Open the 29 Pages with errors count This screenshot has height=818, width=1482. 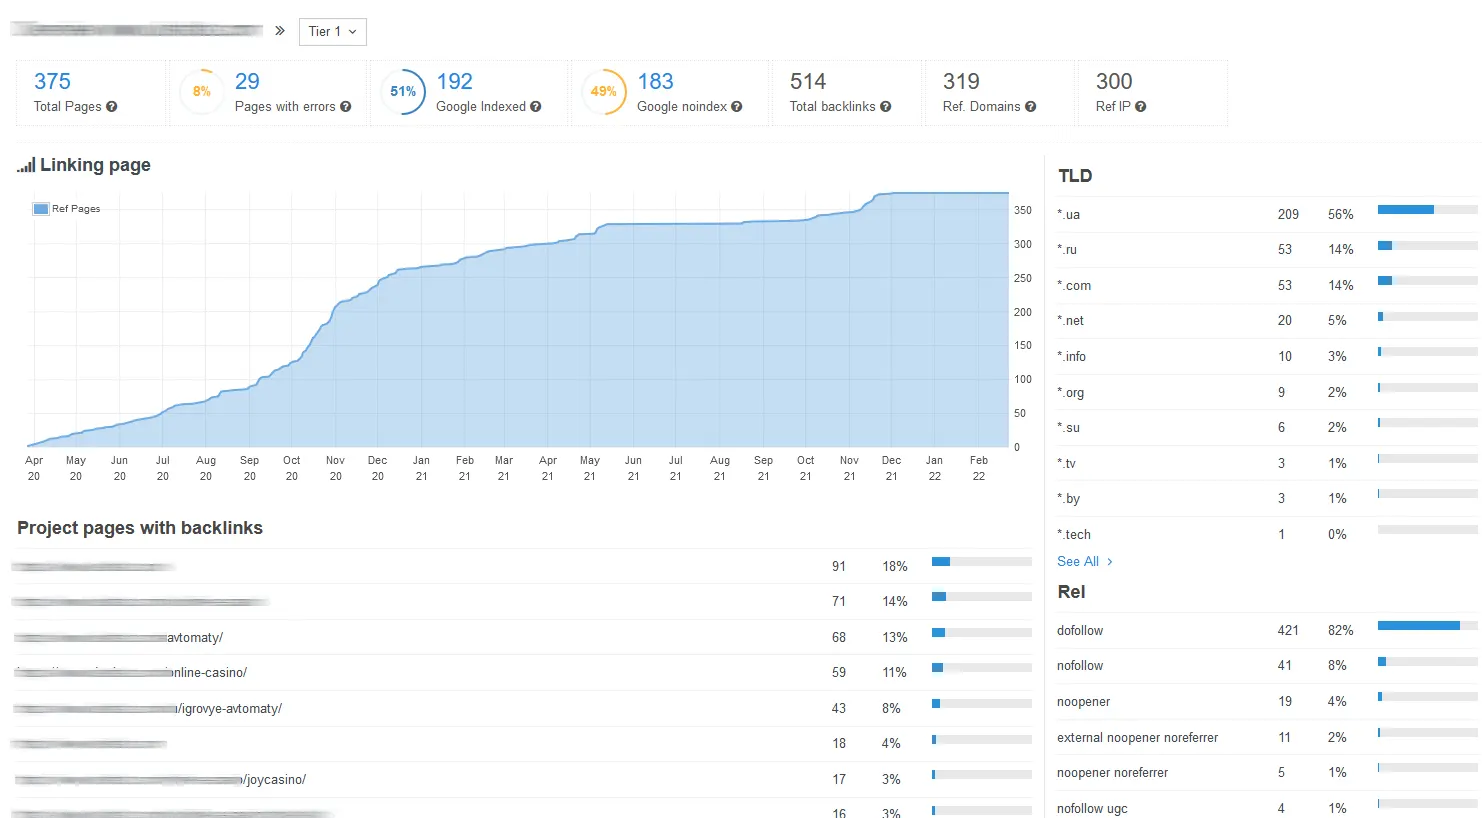pos(247,81)
